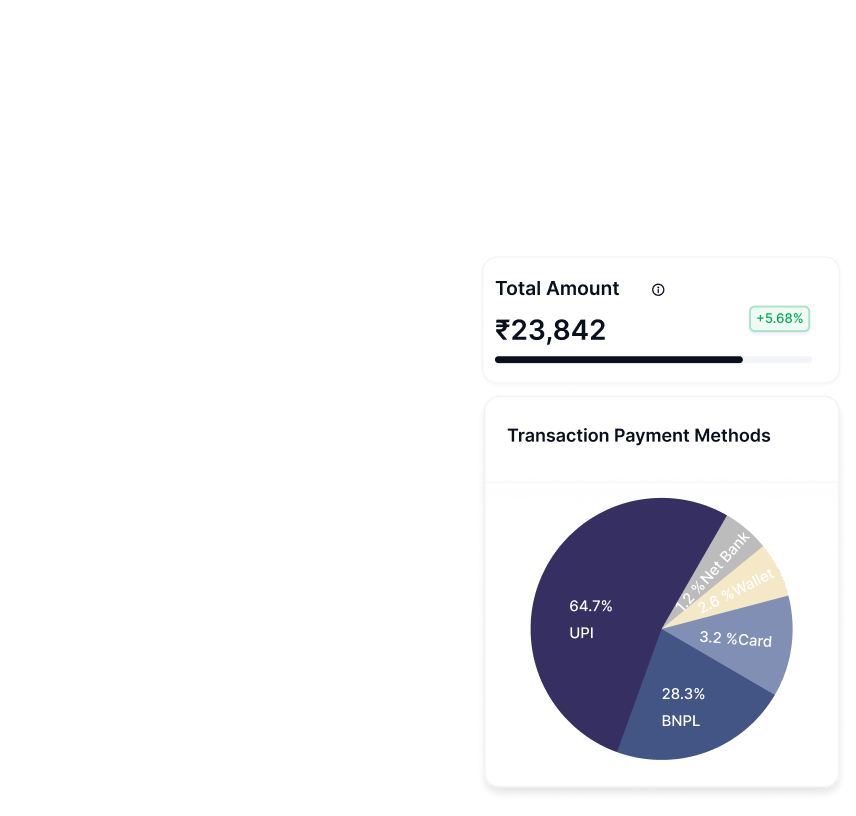856x816 pixels.
Task: Click the 28.3% label on the pie chart
Action: (683, 694)
